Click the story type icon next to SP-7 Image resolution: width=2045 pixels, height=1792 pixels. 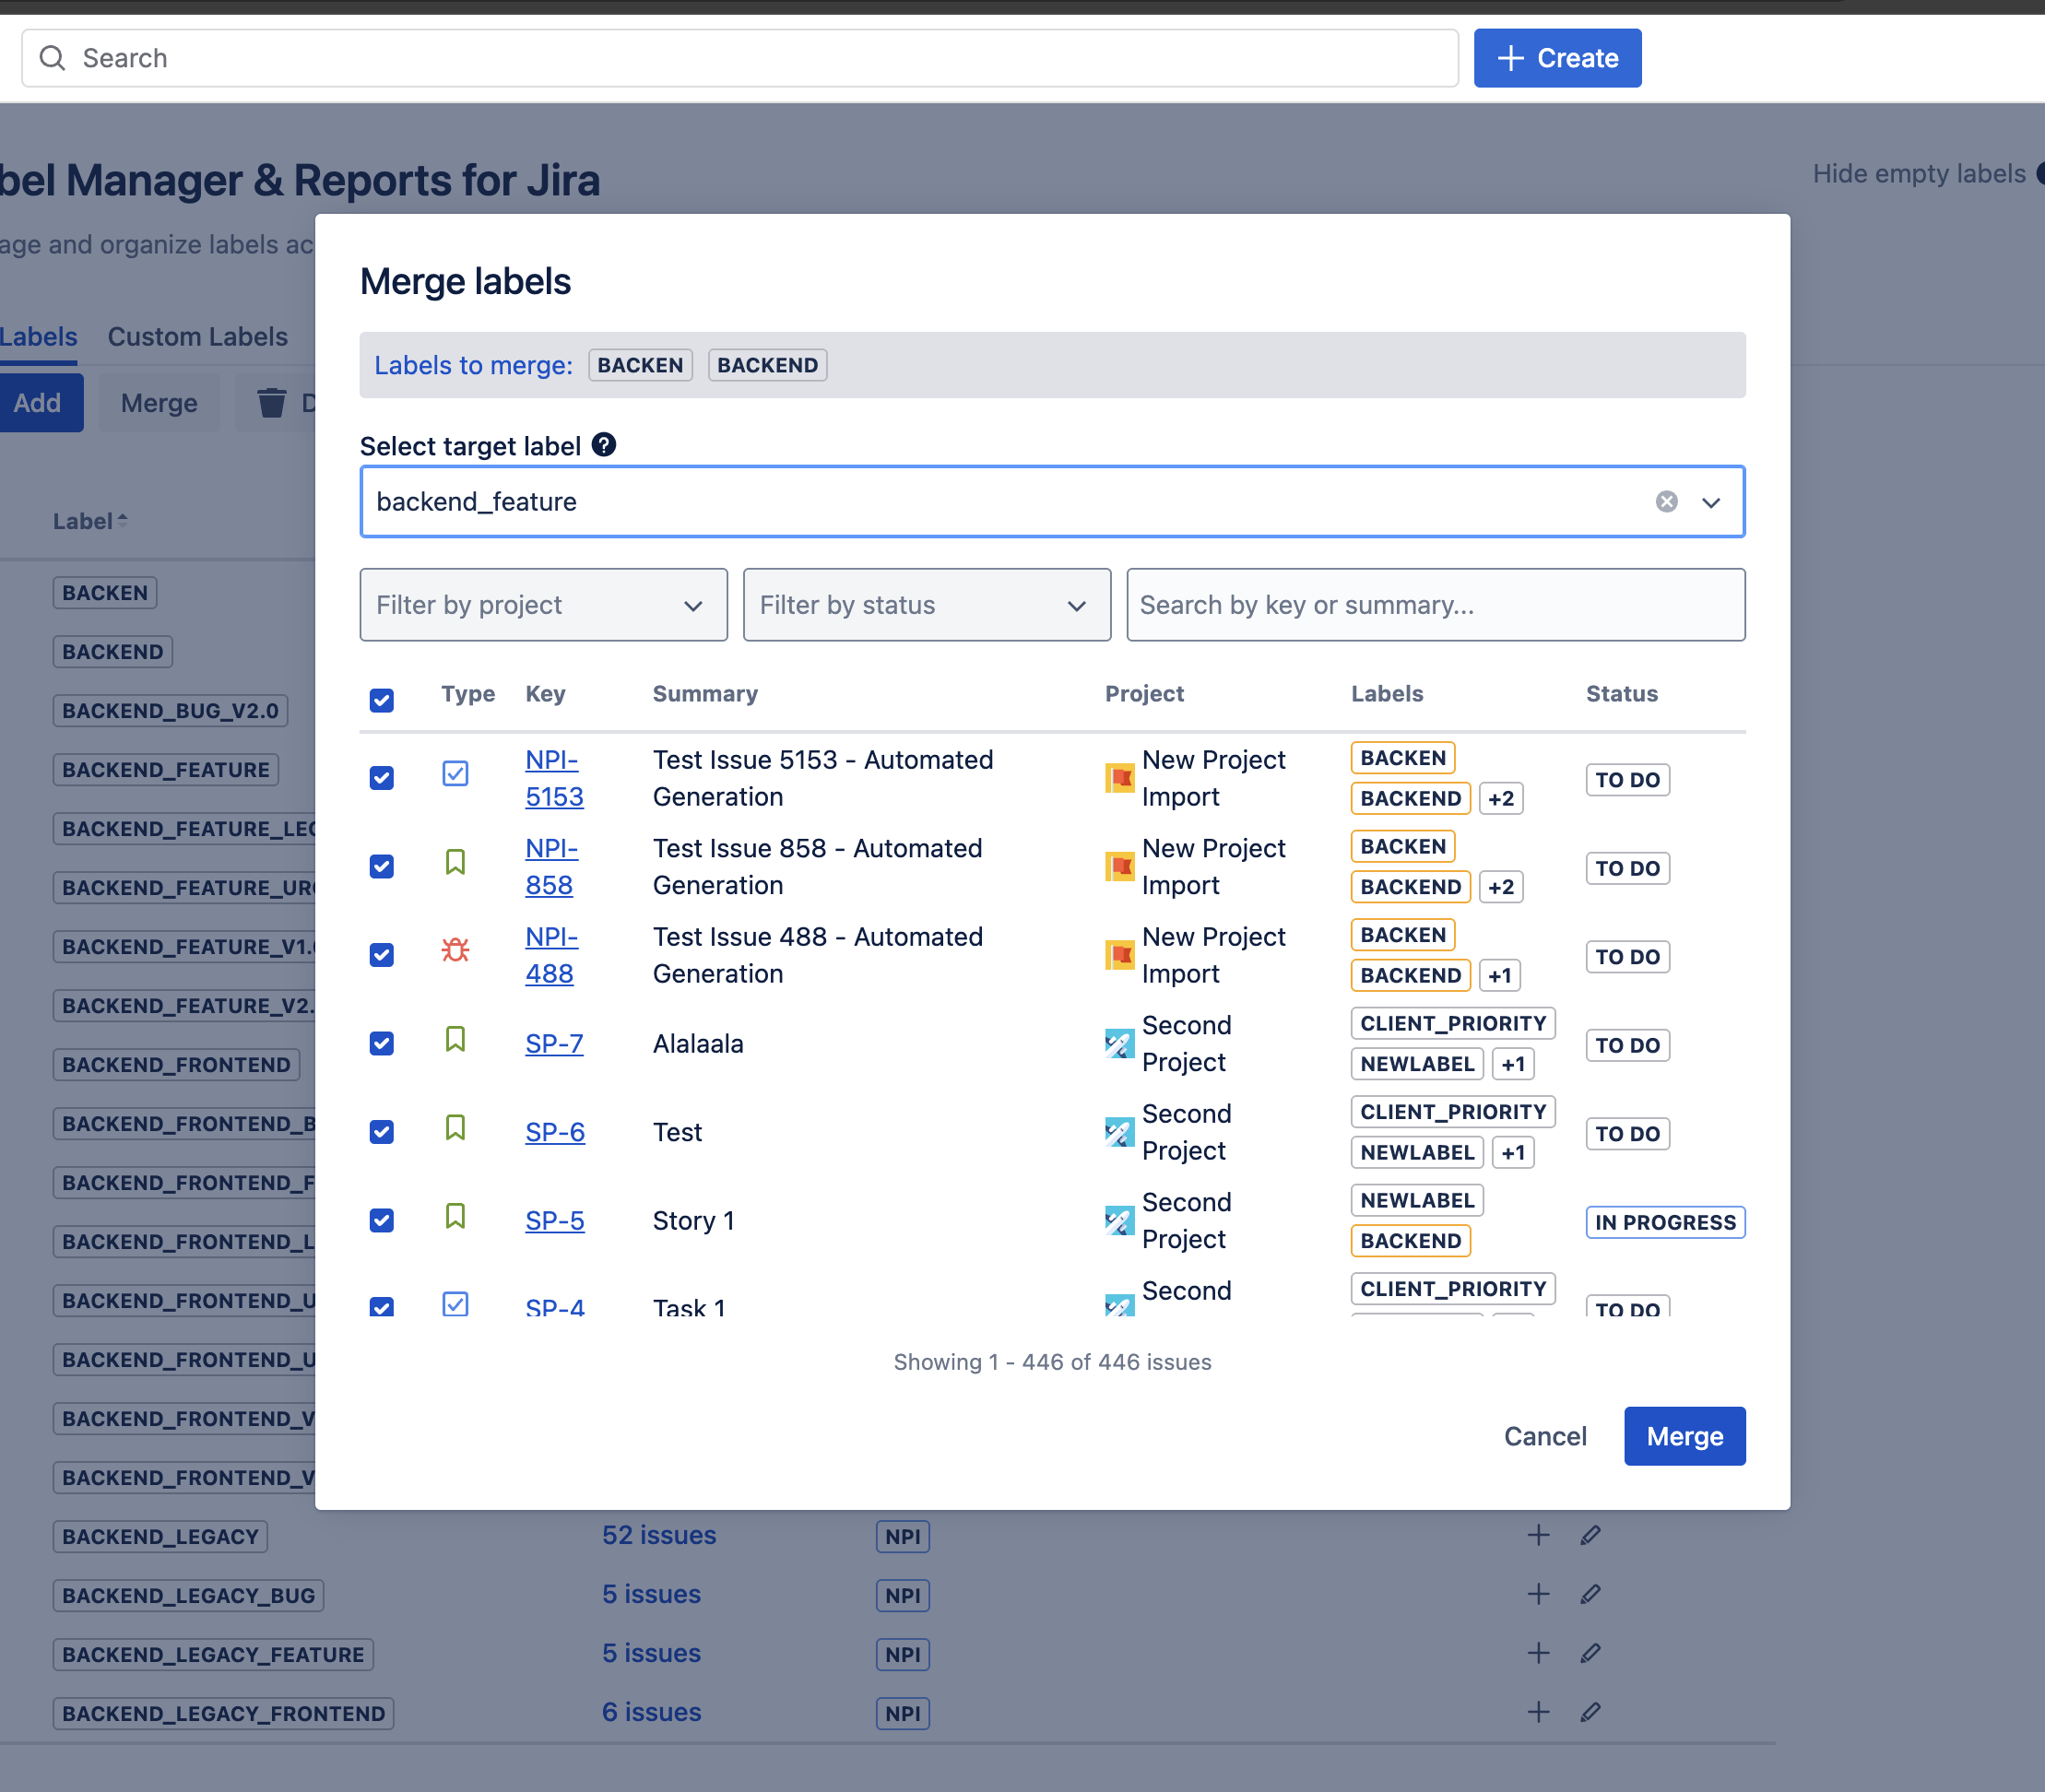[455, 1040]
